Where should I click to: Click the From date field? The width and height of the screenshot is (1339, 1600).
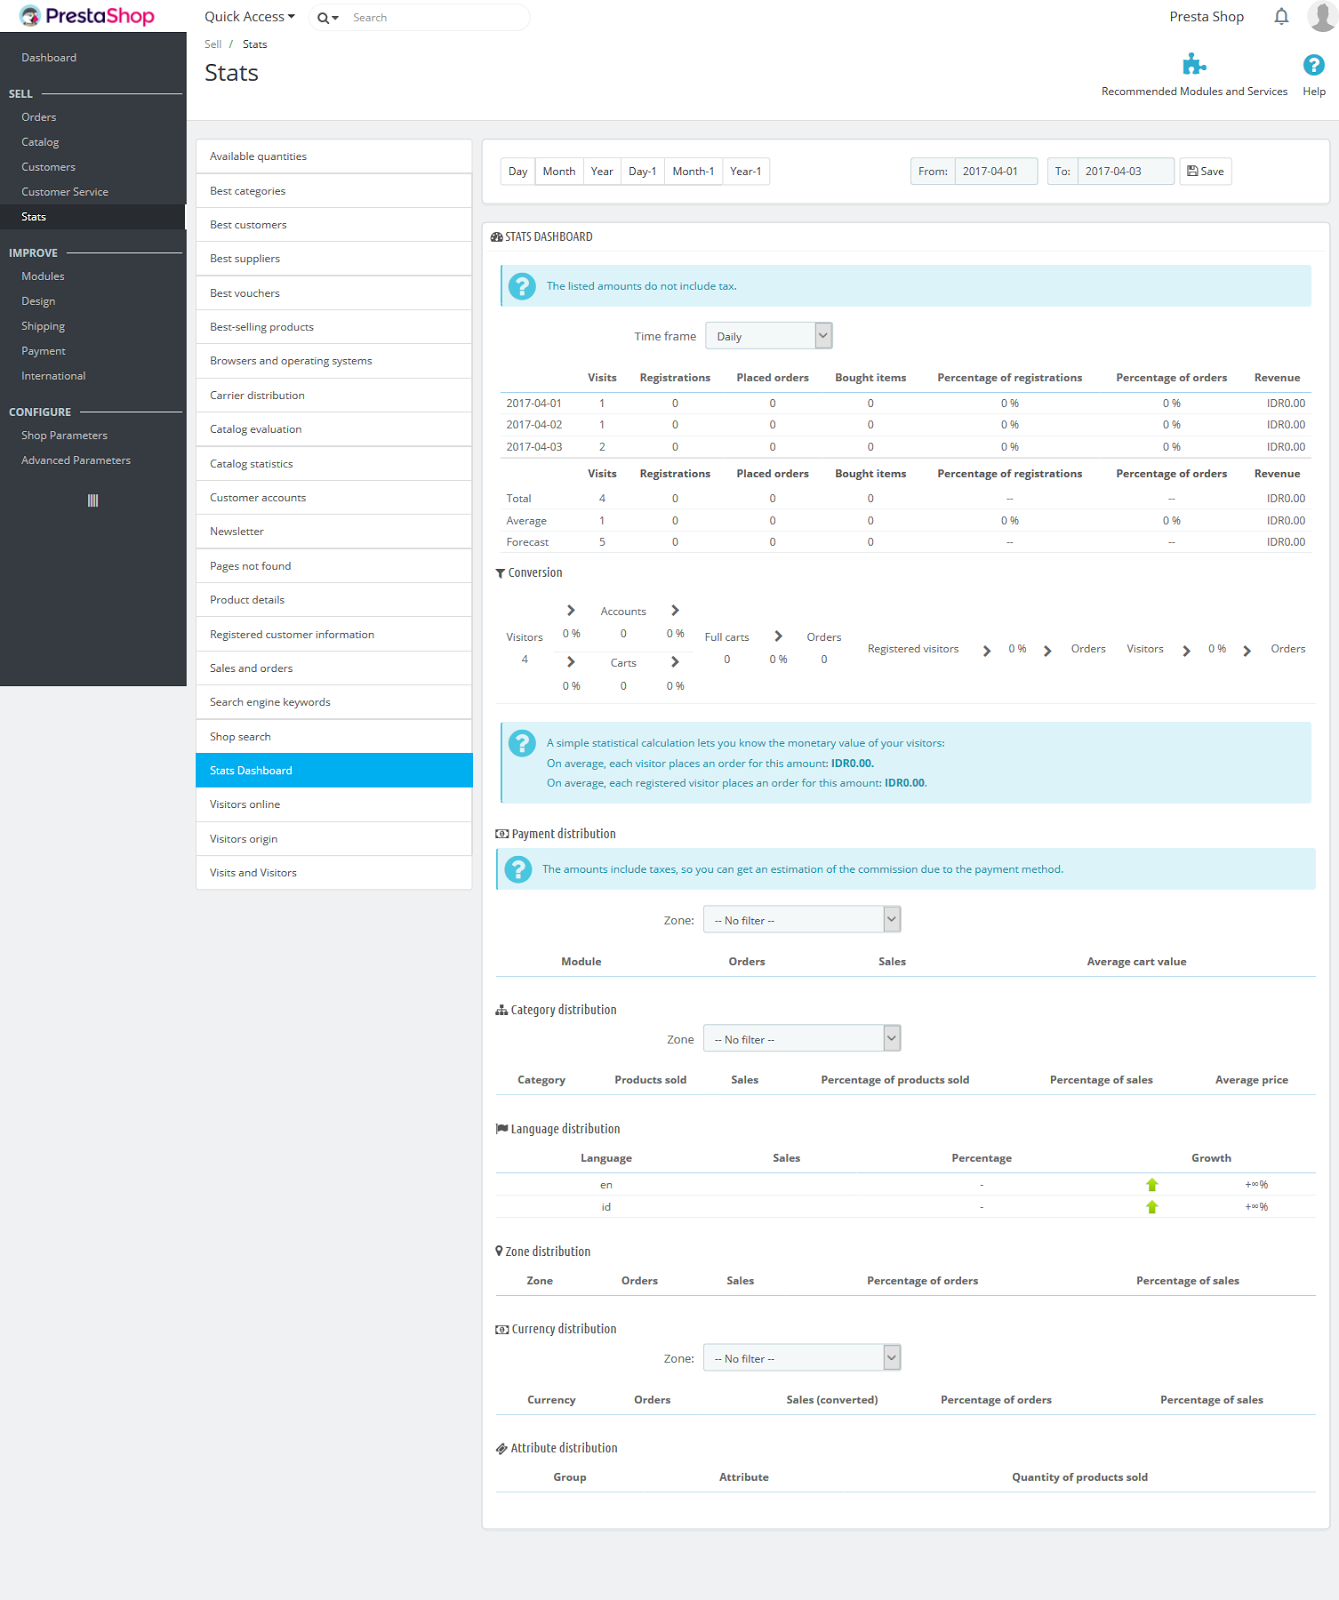(996, 171)
